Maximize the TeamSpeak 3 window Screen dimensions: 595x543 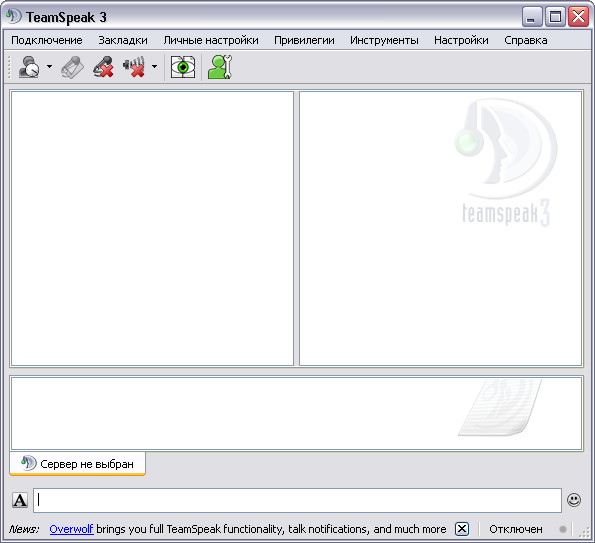tap(555, 17)
